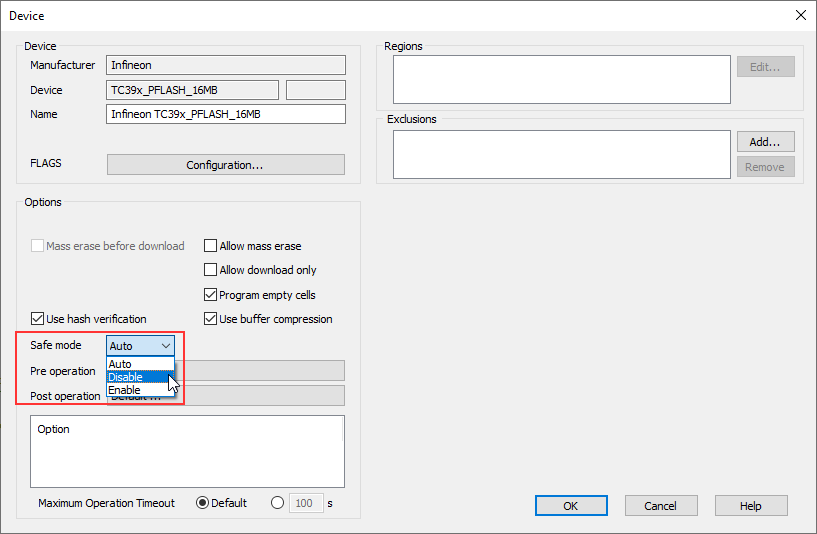The width and height of the screenshot is (817, 534).
Task: Toggle Use buffer compression checkbox
Action: coord(211,319)
